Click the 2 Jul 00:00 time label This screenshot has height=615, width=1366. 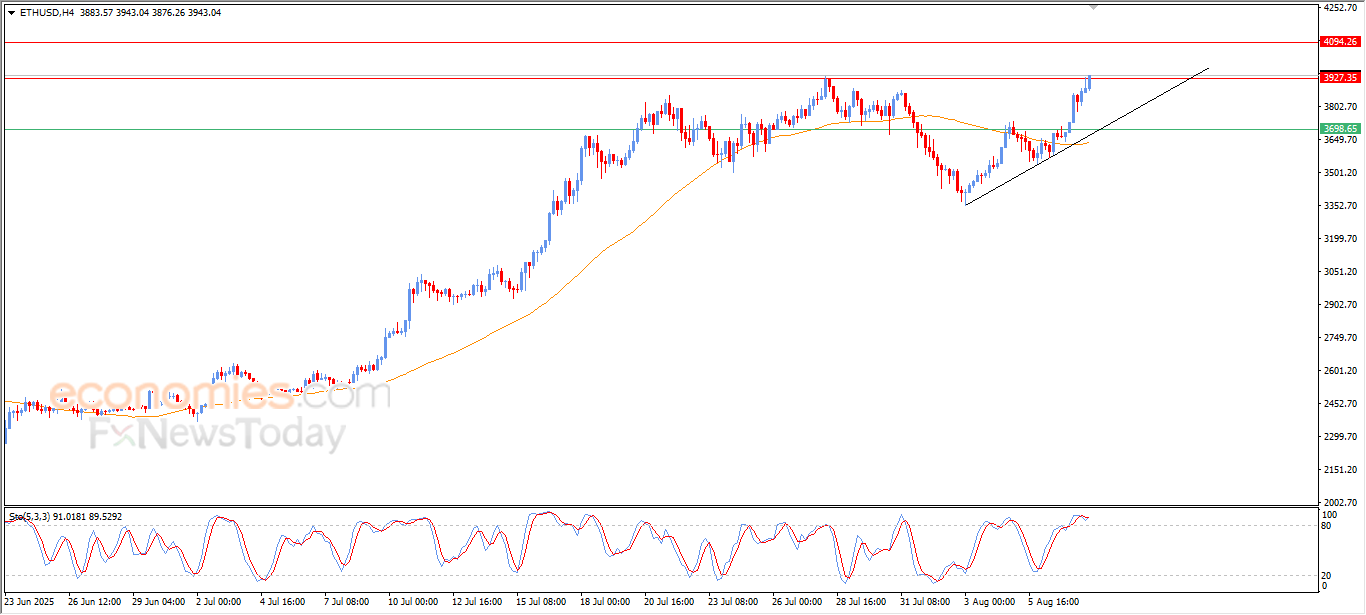tap(220, 602)
